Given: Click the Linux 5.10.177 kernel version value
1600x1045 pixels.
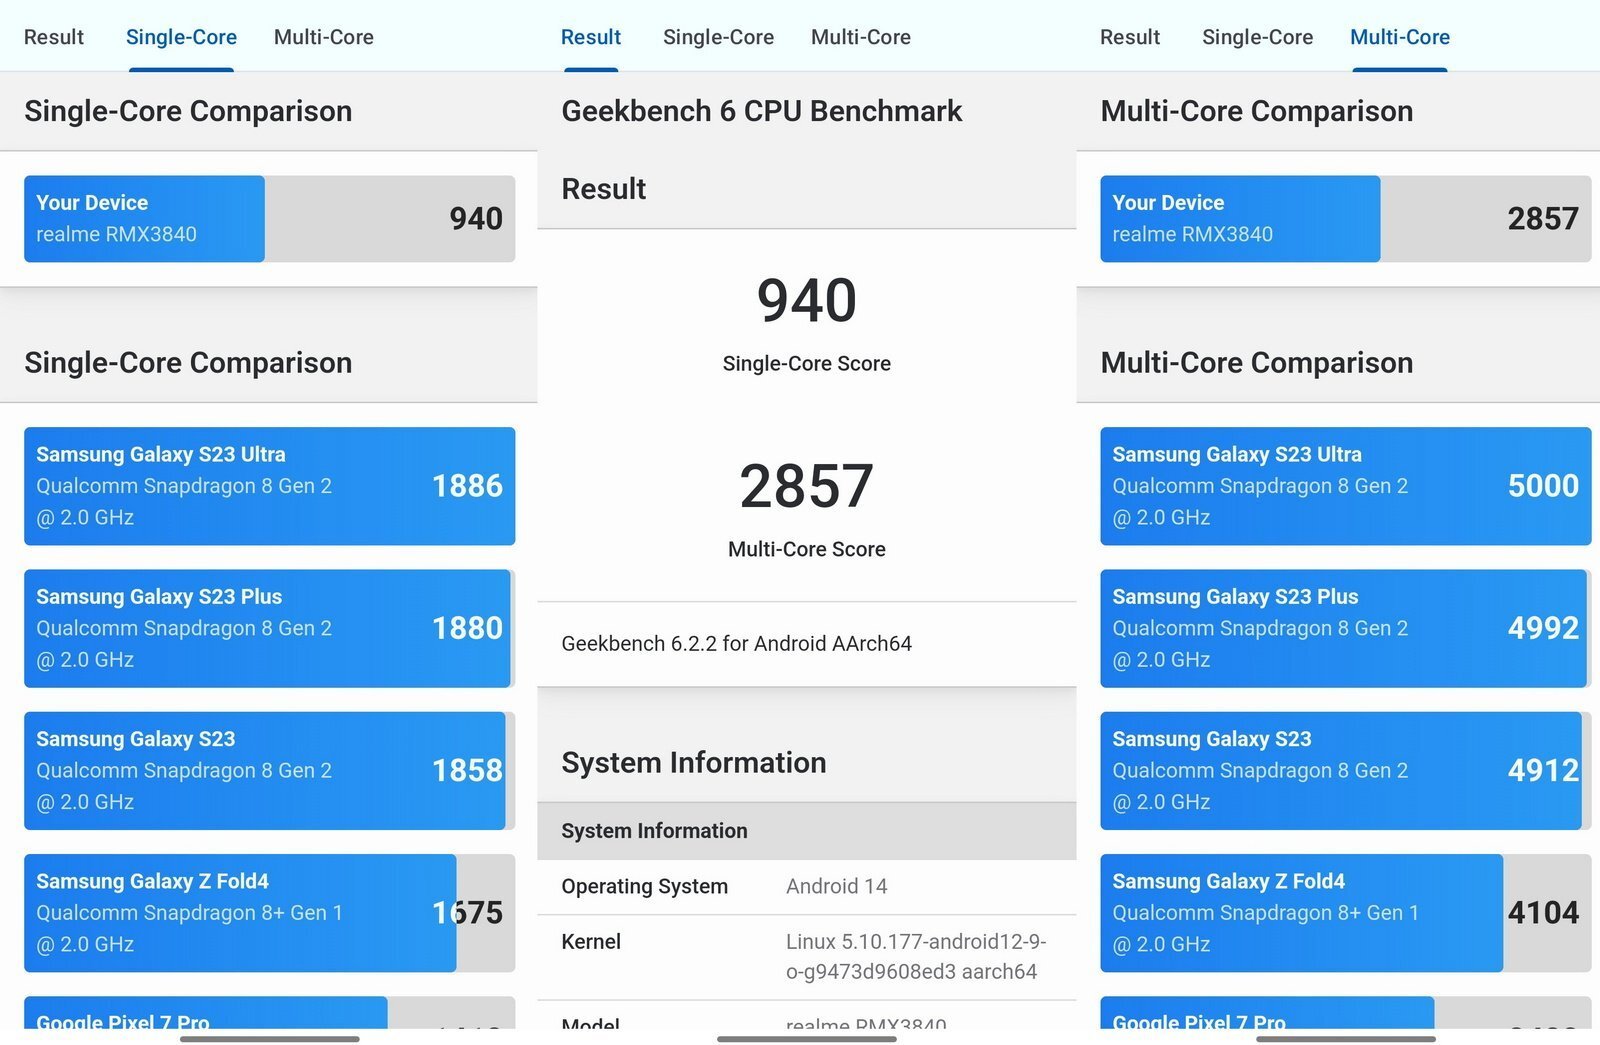Looking at the screenshot, I should pyautogui.click(x=916, y=957).
